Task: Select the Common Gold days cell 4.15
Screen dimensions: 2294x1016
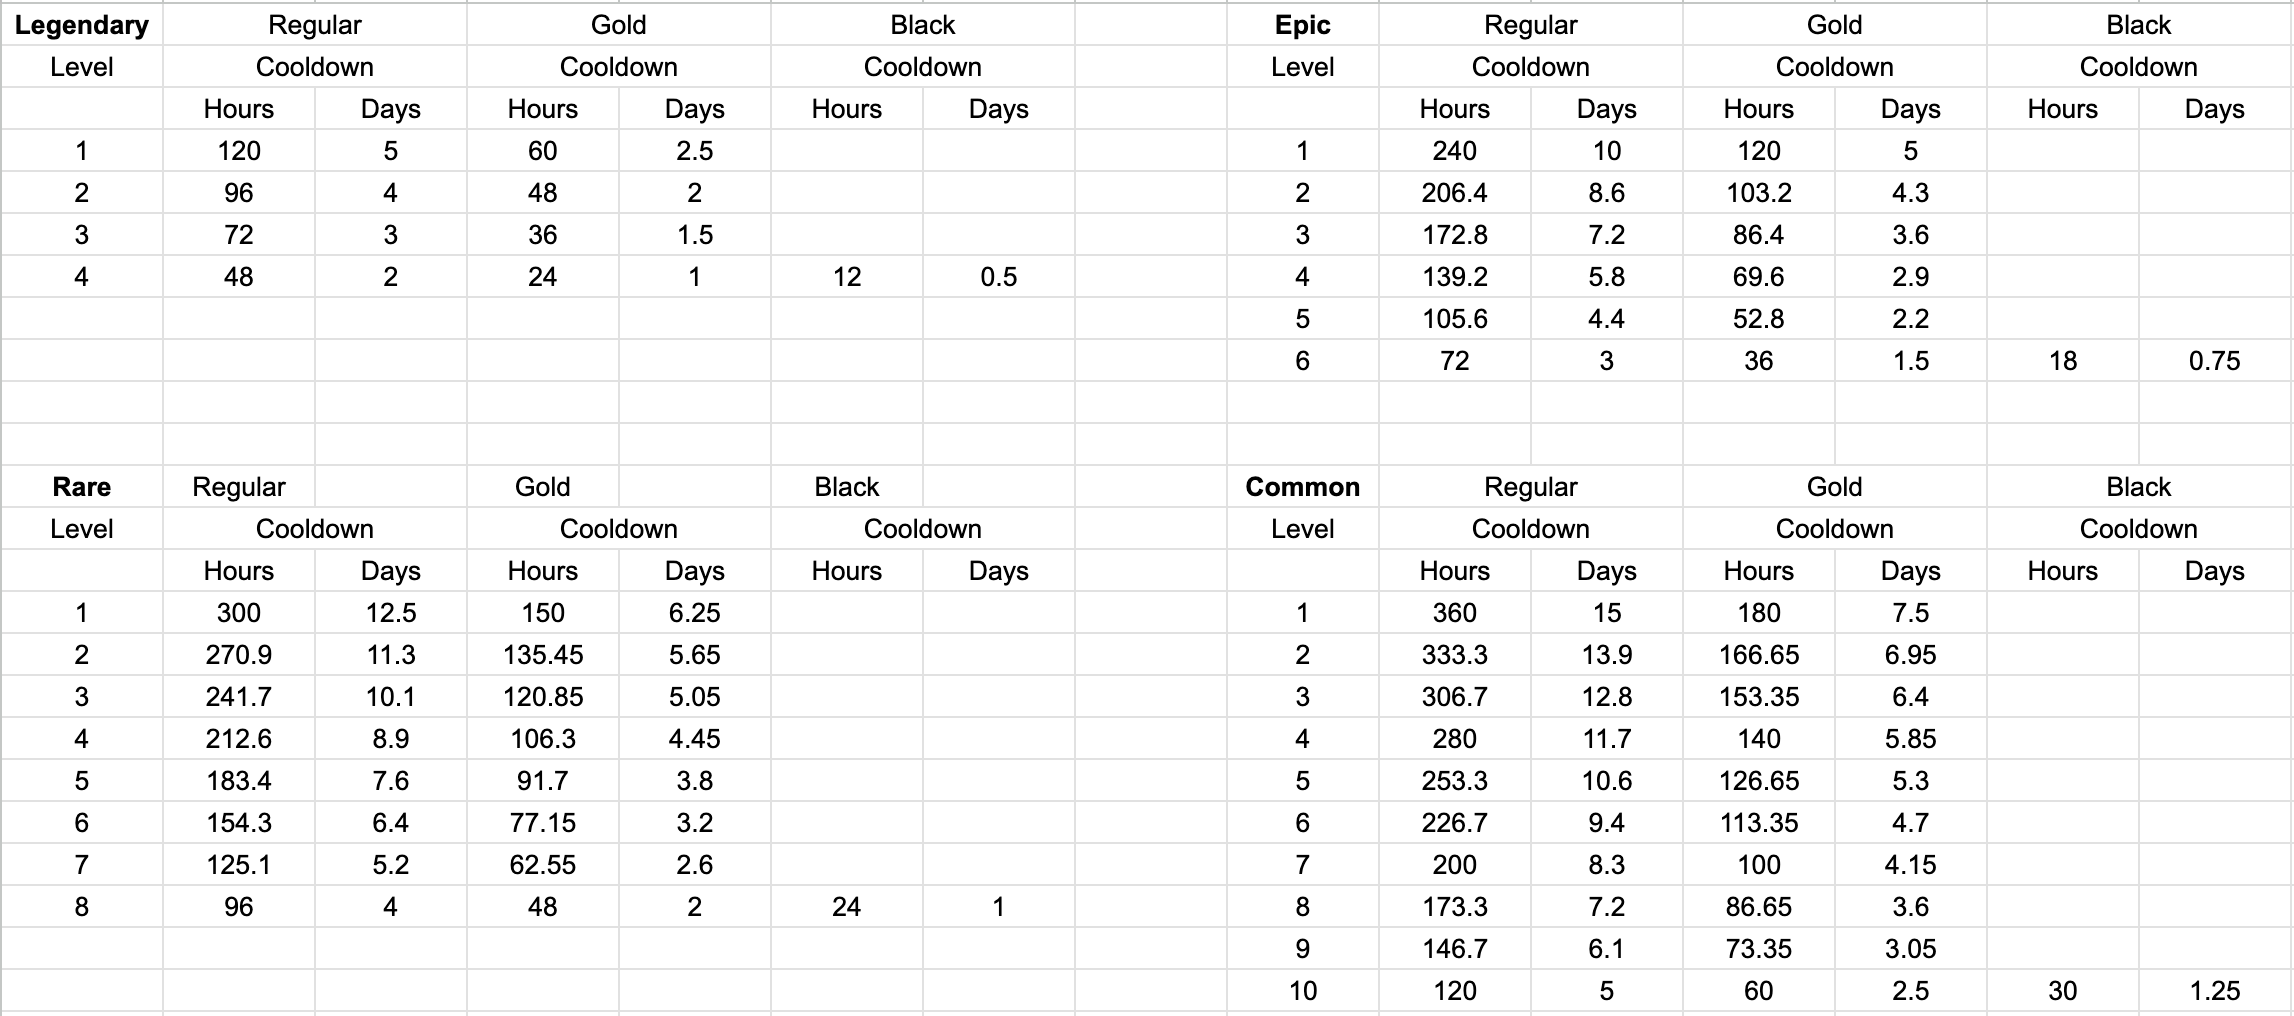Action: pos(1910,865)
